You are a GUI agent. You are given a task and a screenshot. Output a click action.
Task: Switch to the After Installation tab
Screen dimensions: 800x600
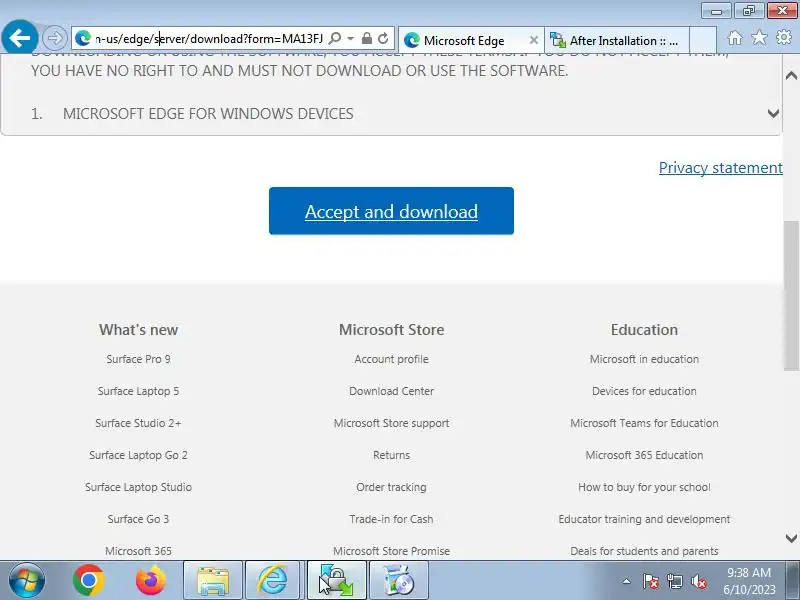[x=616, y=40]
